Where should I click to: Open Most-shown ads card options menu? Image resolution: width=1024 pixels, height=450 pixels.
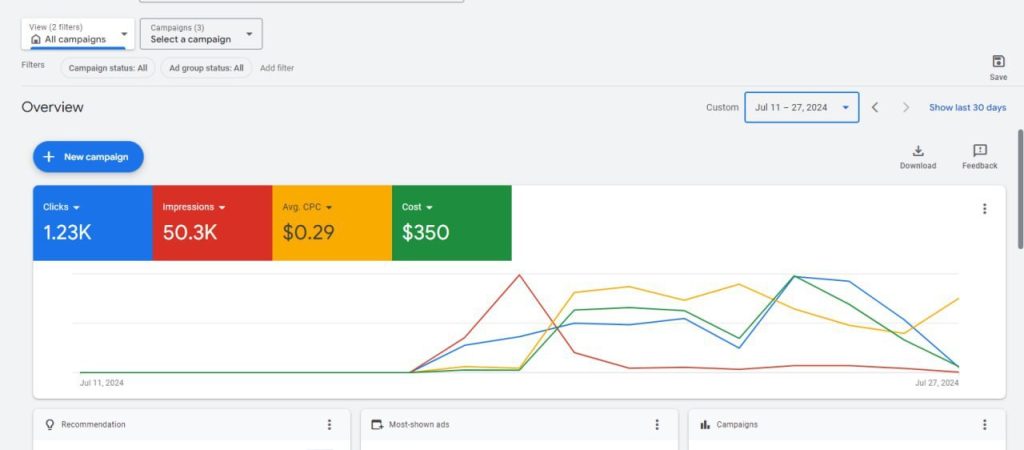[657, 425]
